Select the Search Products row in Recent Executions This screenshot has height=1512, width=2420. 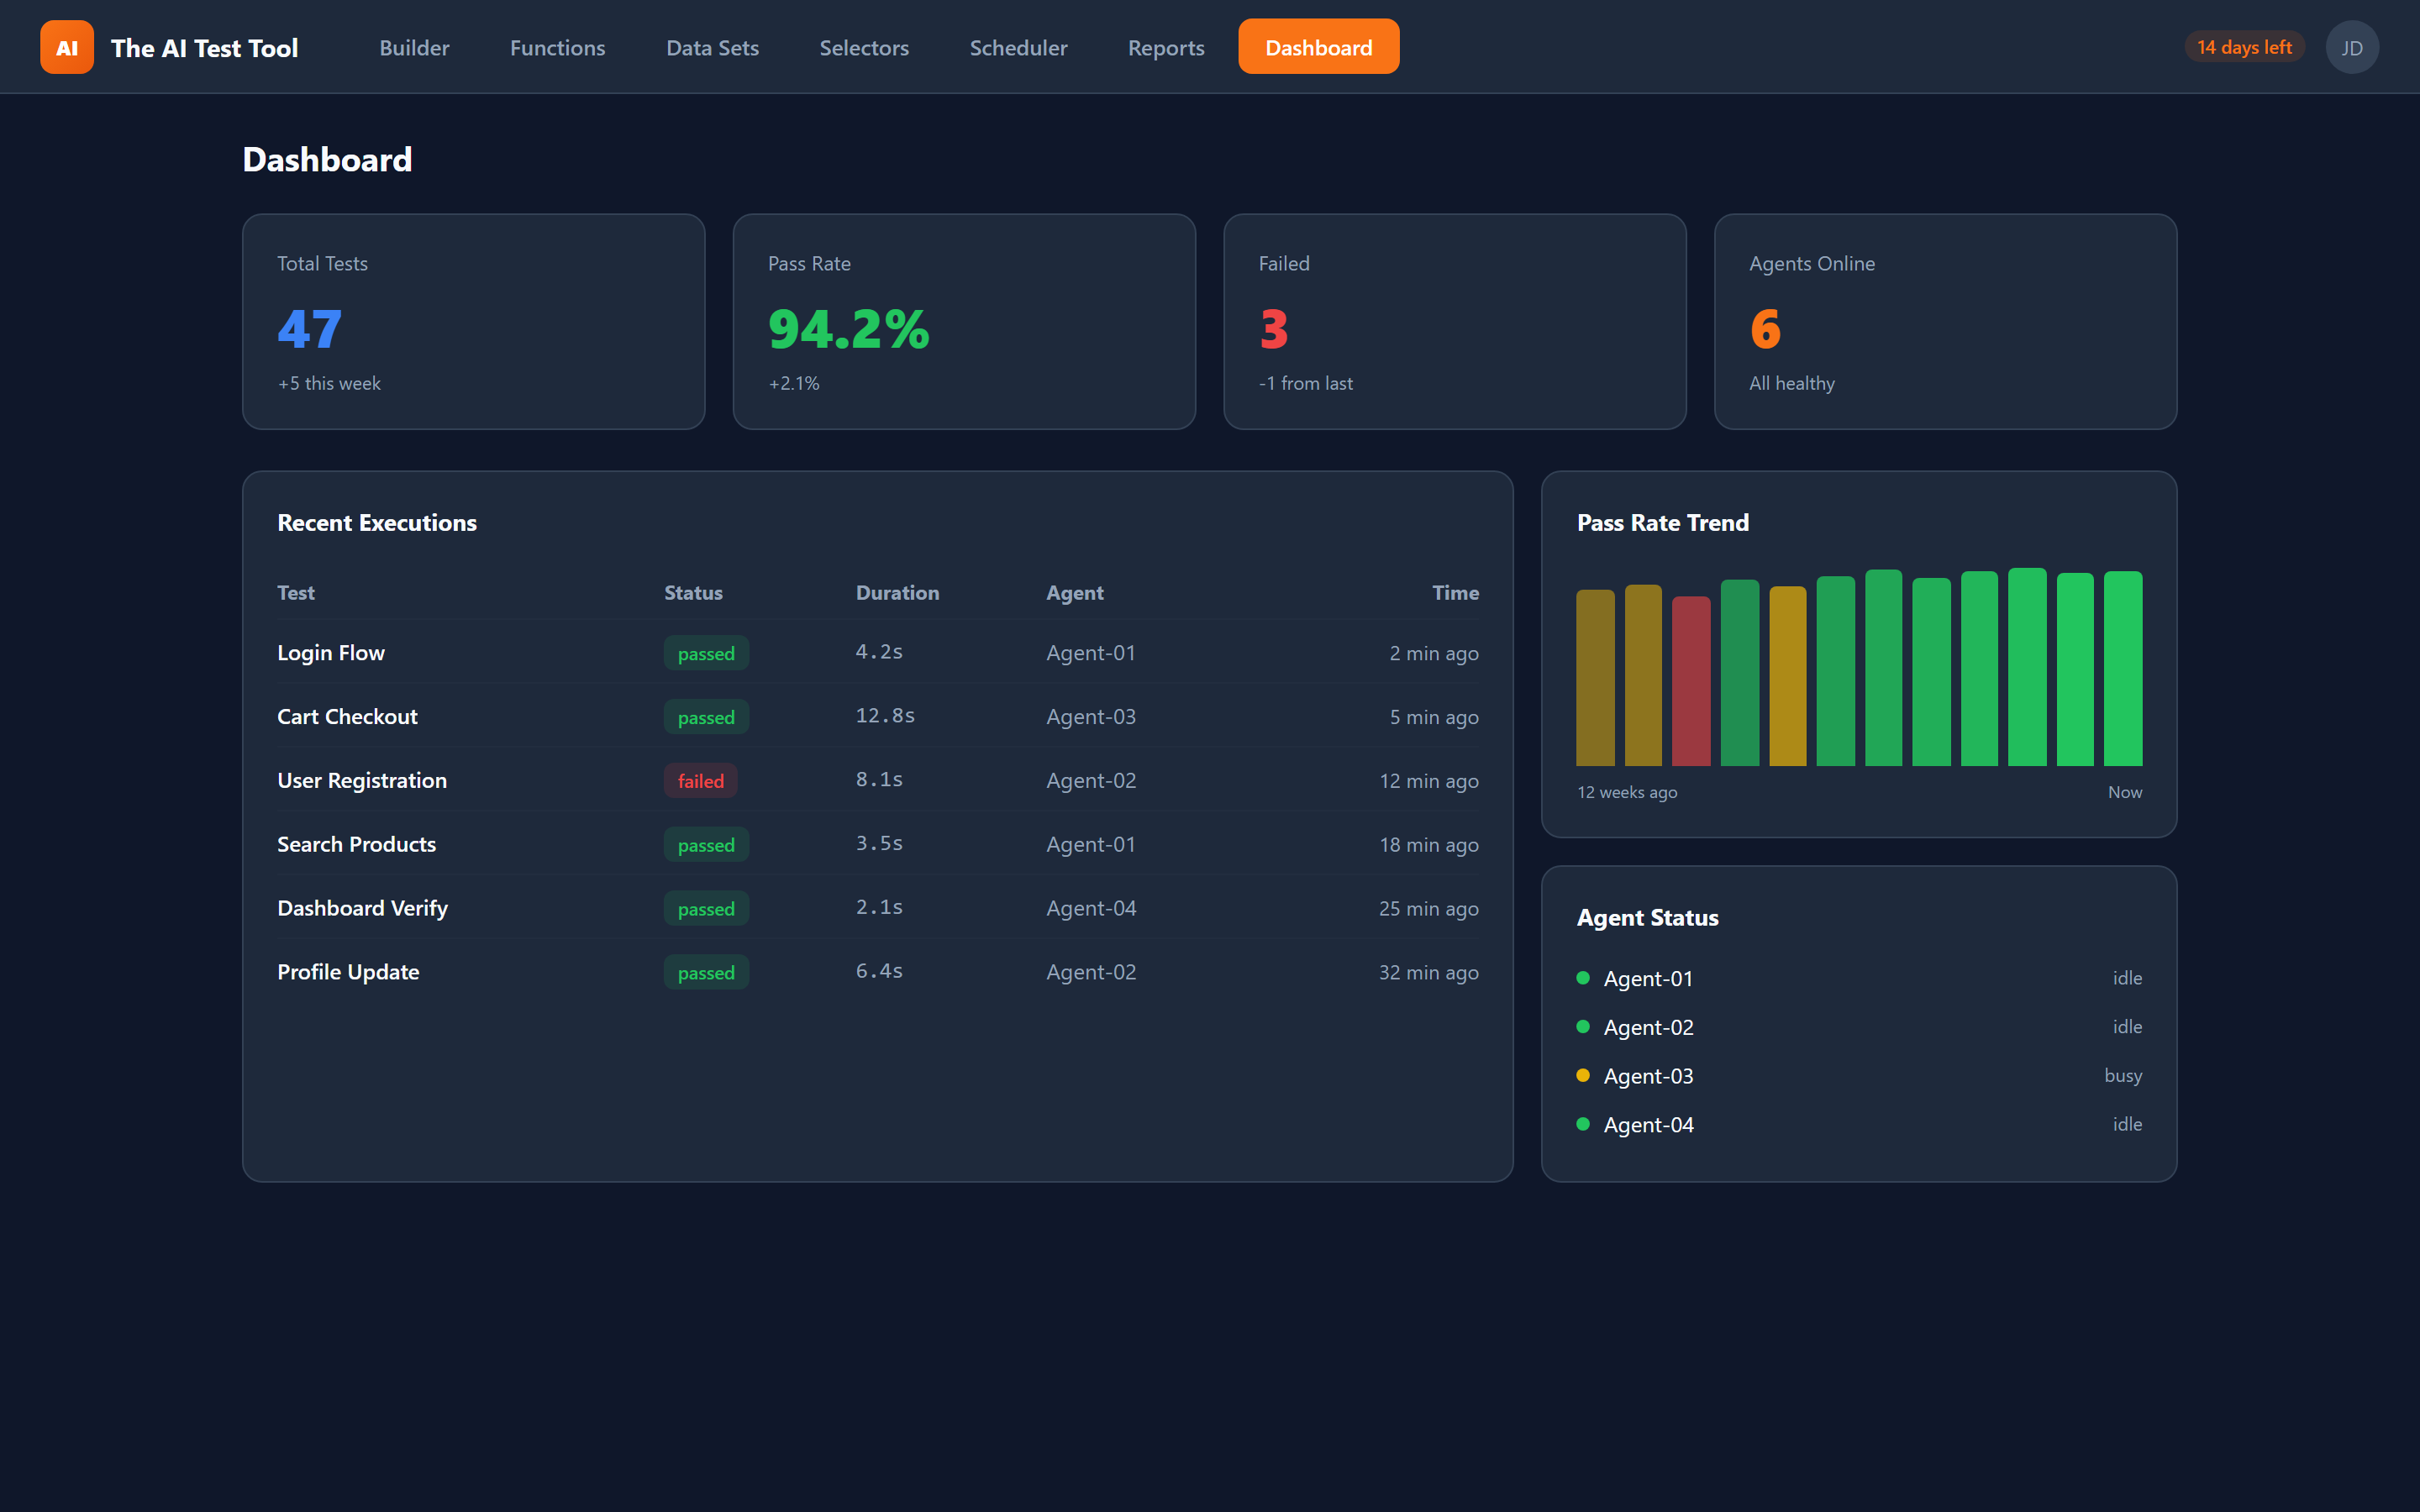pos(356,844)
